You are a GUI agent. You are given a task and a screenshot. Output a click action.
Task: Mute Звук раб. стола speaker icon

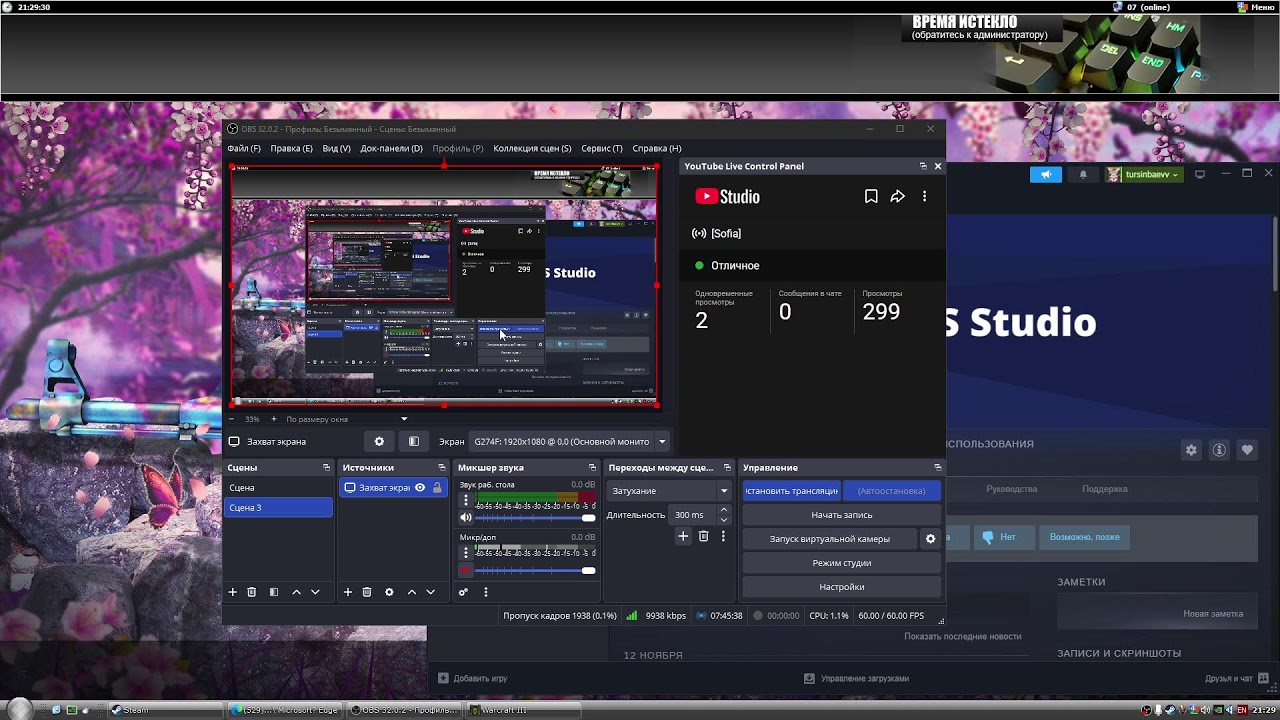[x=465, y=518]
